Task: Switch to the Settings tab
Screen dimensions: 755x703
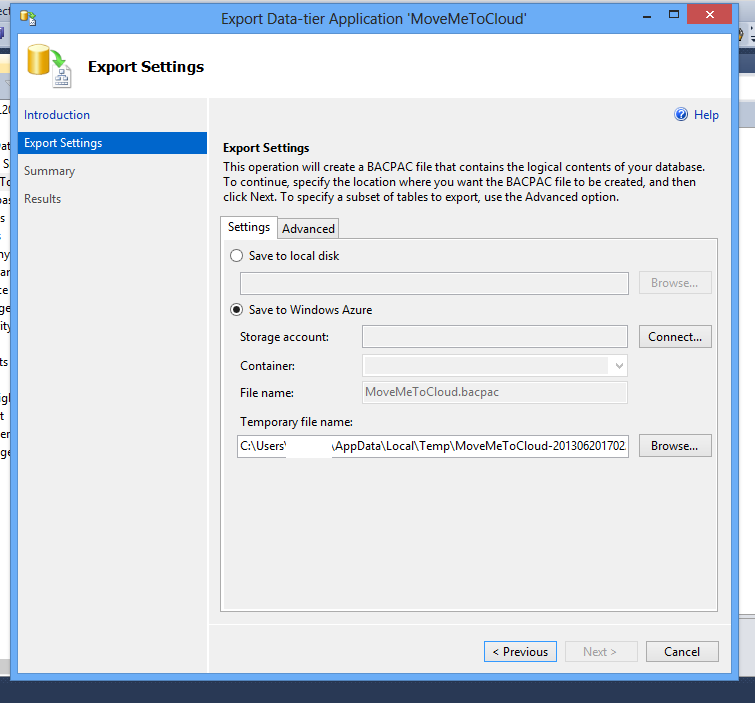Action: (249, 228)
